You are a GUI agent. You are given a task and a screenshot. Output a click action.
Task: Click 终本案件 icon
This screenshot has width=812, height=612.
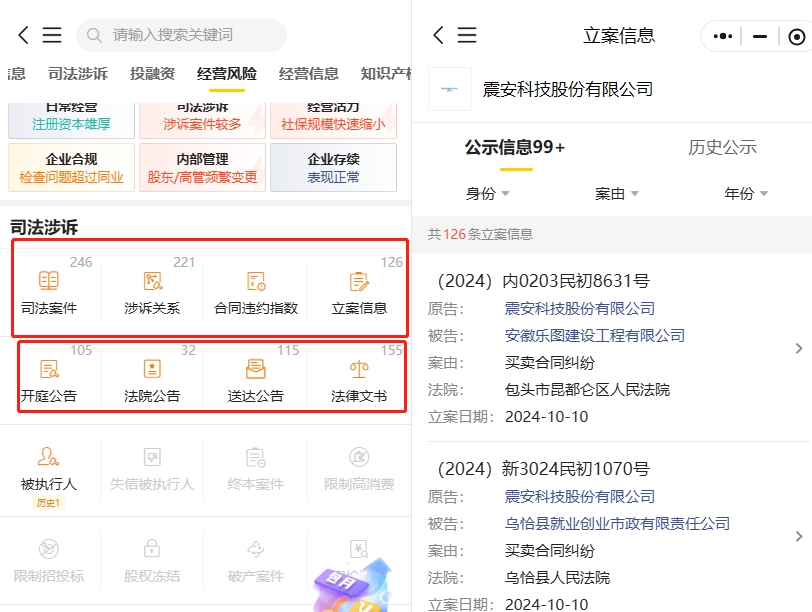click(x=256, y=457)
